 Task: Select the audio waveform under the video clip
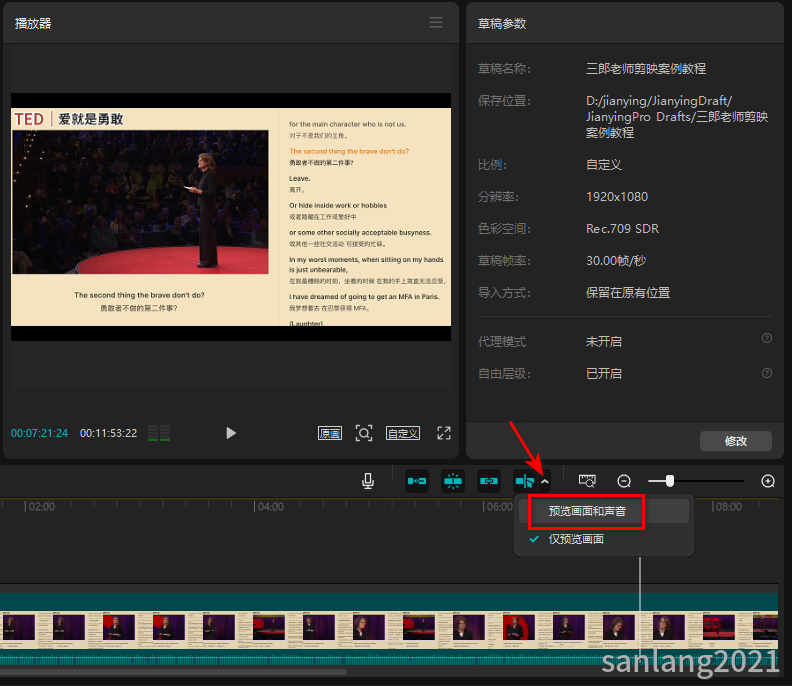pyautogui.click(x=389, y=658)
